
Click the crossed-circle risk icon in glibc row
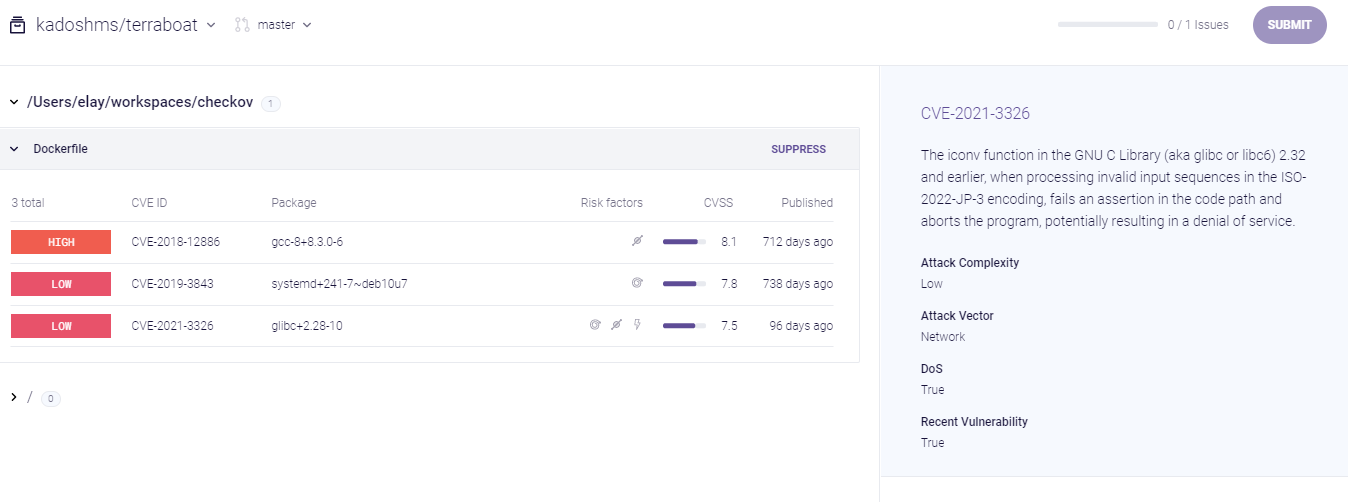click(x=616, y=326)
